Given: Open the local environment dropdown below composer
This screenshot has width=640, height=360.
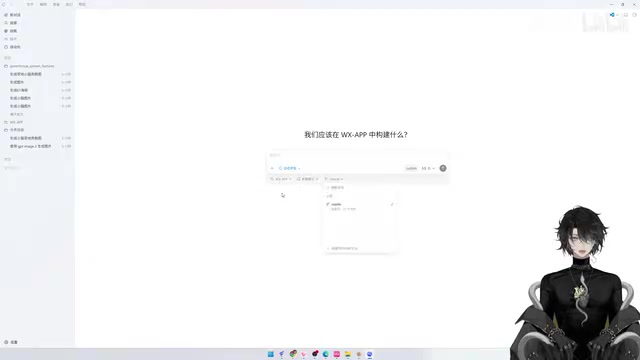Looking at the screenshot, I should 307,179.
